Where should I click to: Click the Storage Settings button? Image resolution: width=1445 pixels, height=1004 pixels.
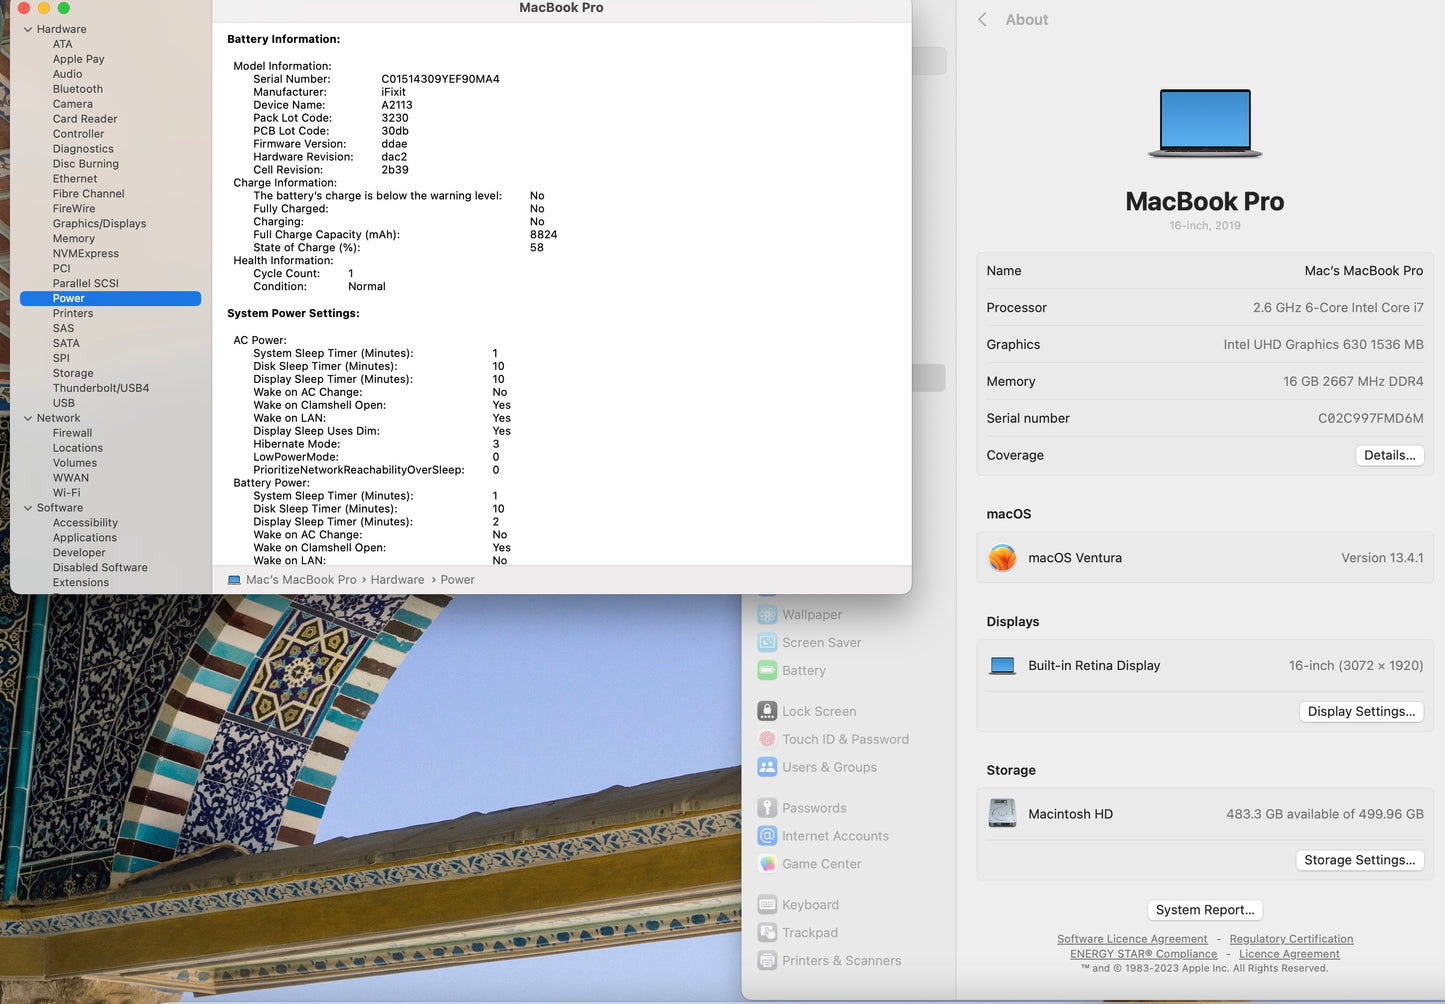click(1359, 860)
